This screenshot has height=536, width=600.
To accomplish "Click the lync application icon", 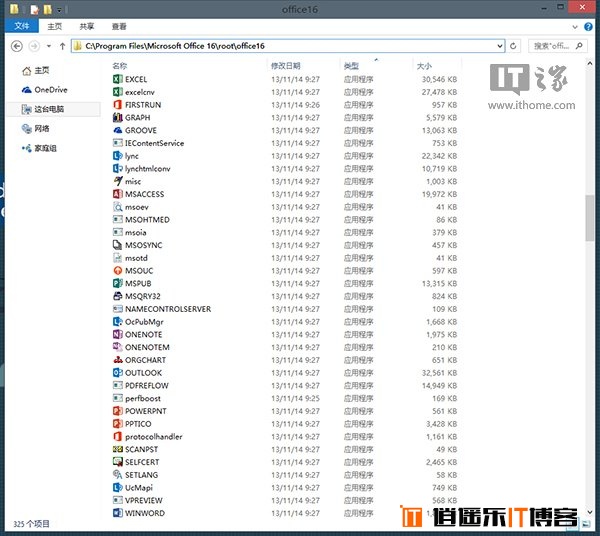I will (x=117, y=156).
